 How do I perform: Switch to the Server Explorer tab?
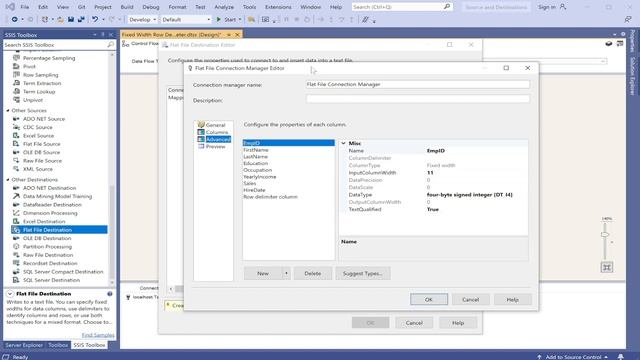coord(24,345)
